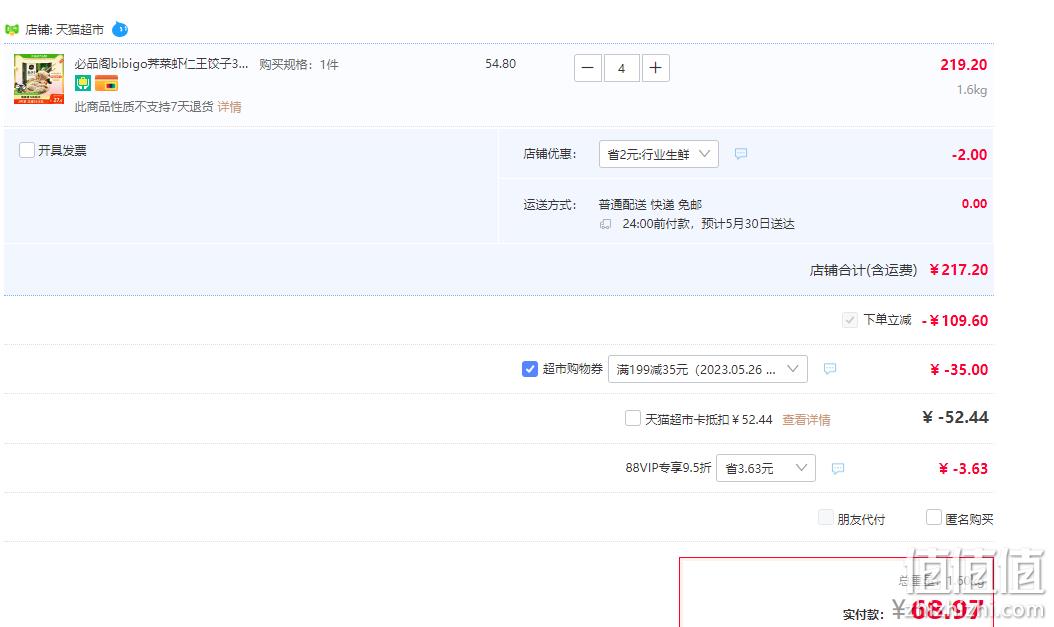The image size is (1054, 627).
Task: Click the 24:00前付款,预计5月30日送达 delivery estimate
Action: (708, 224)
